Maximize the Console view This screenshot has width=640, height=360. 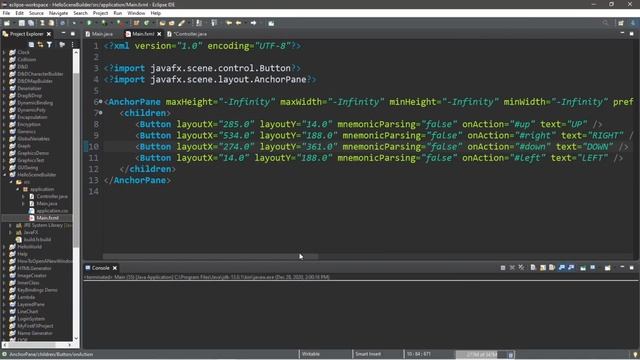pyautogui.click(x=631, y=268)
